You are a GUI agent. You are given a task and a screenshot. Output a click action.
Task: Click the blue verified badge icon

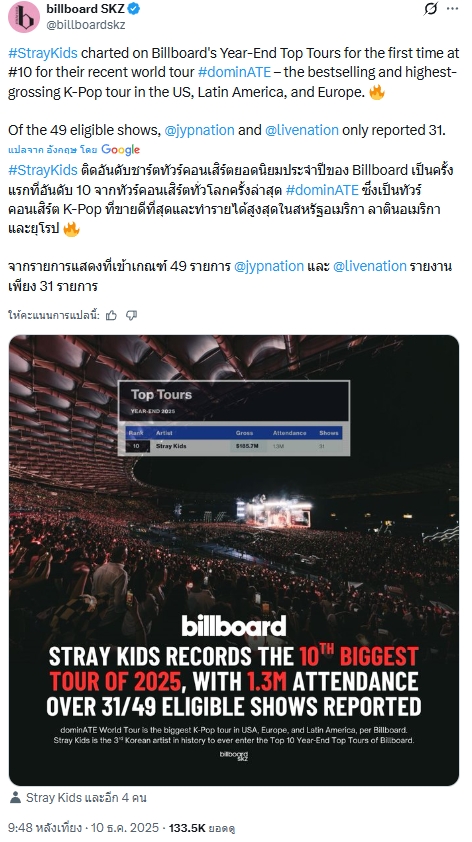tap(135, 9)
